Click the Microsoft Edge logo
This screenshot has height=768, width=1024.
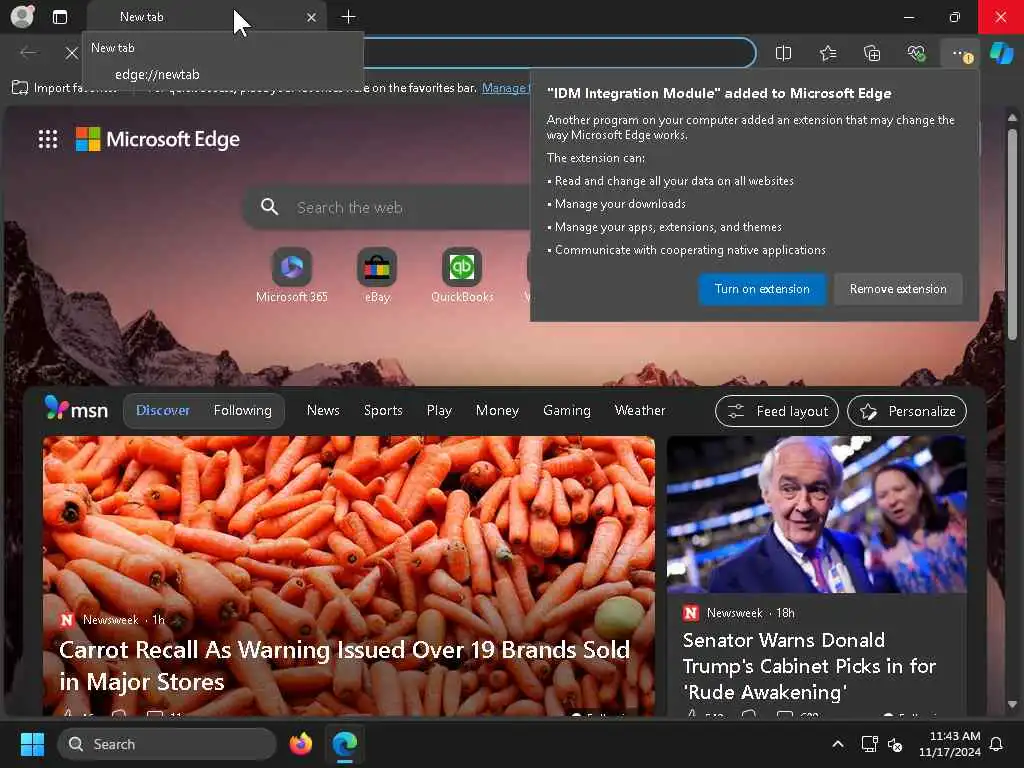[x=157, y=139]
